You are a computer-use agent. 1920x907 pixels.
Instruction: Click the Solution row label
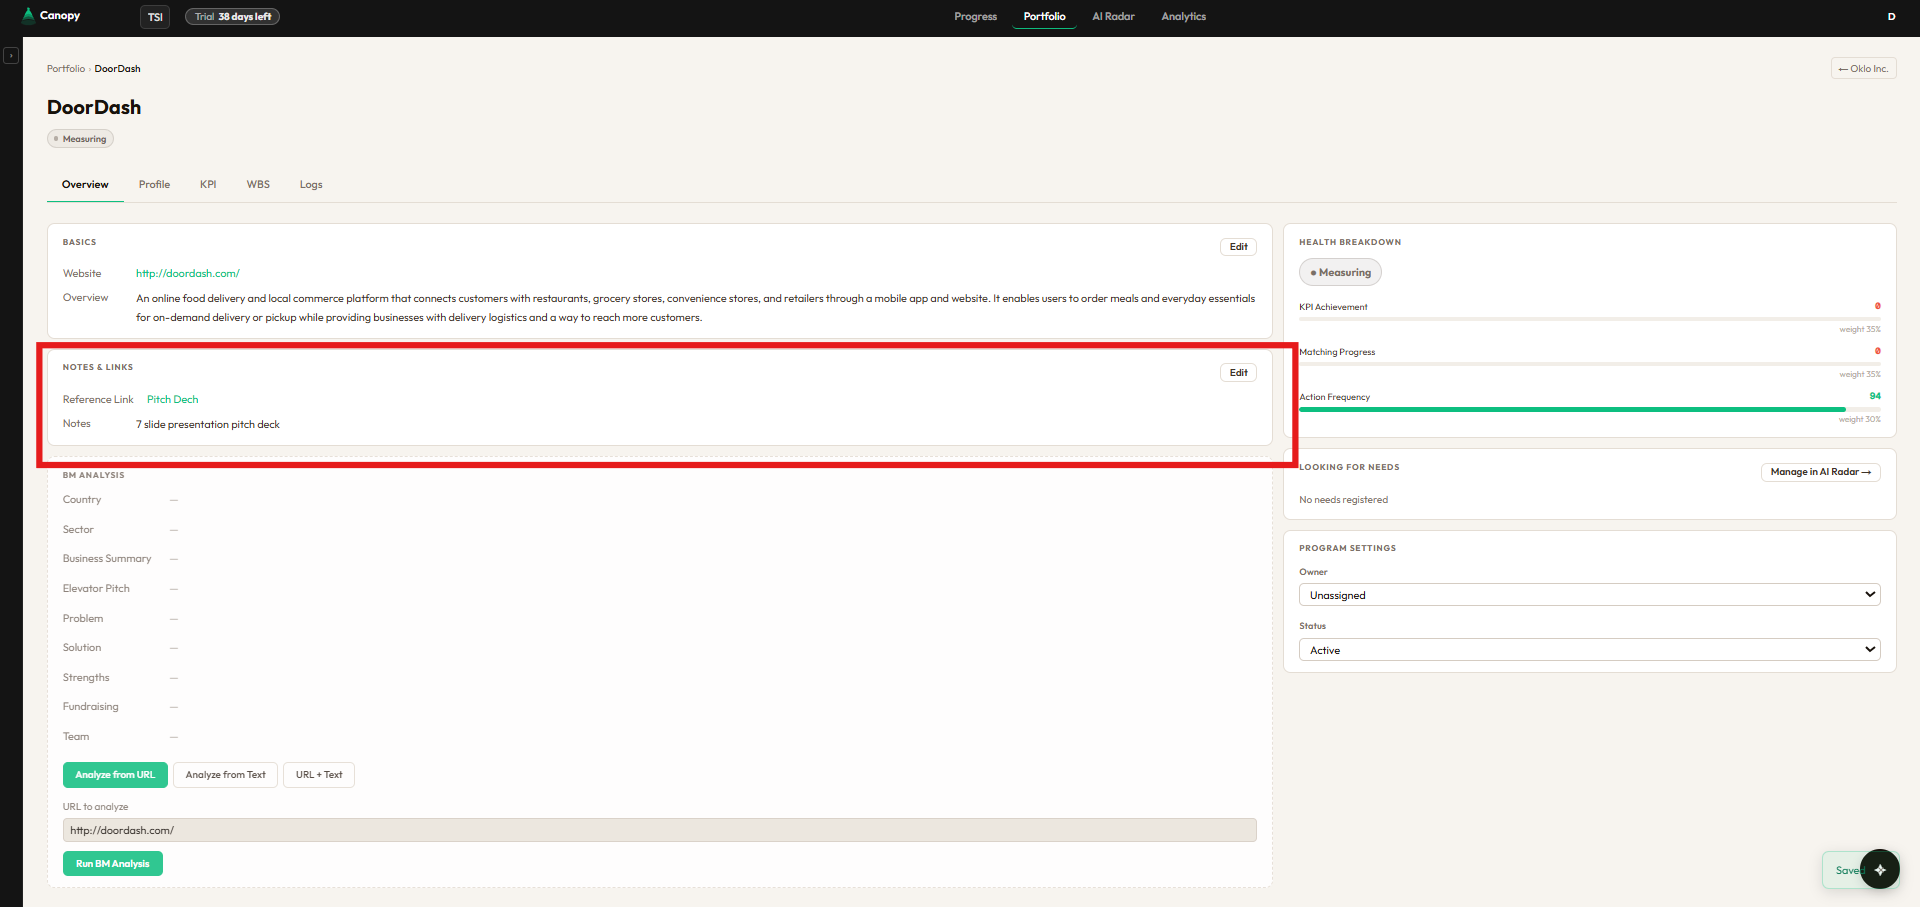click(82, 648)
